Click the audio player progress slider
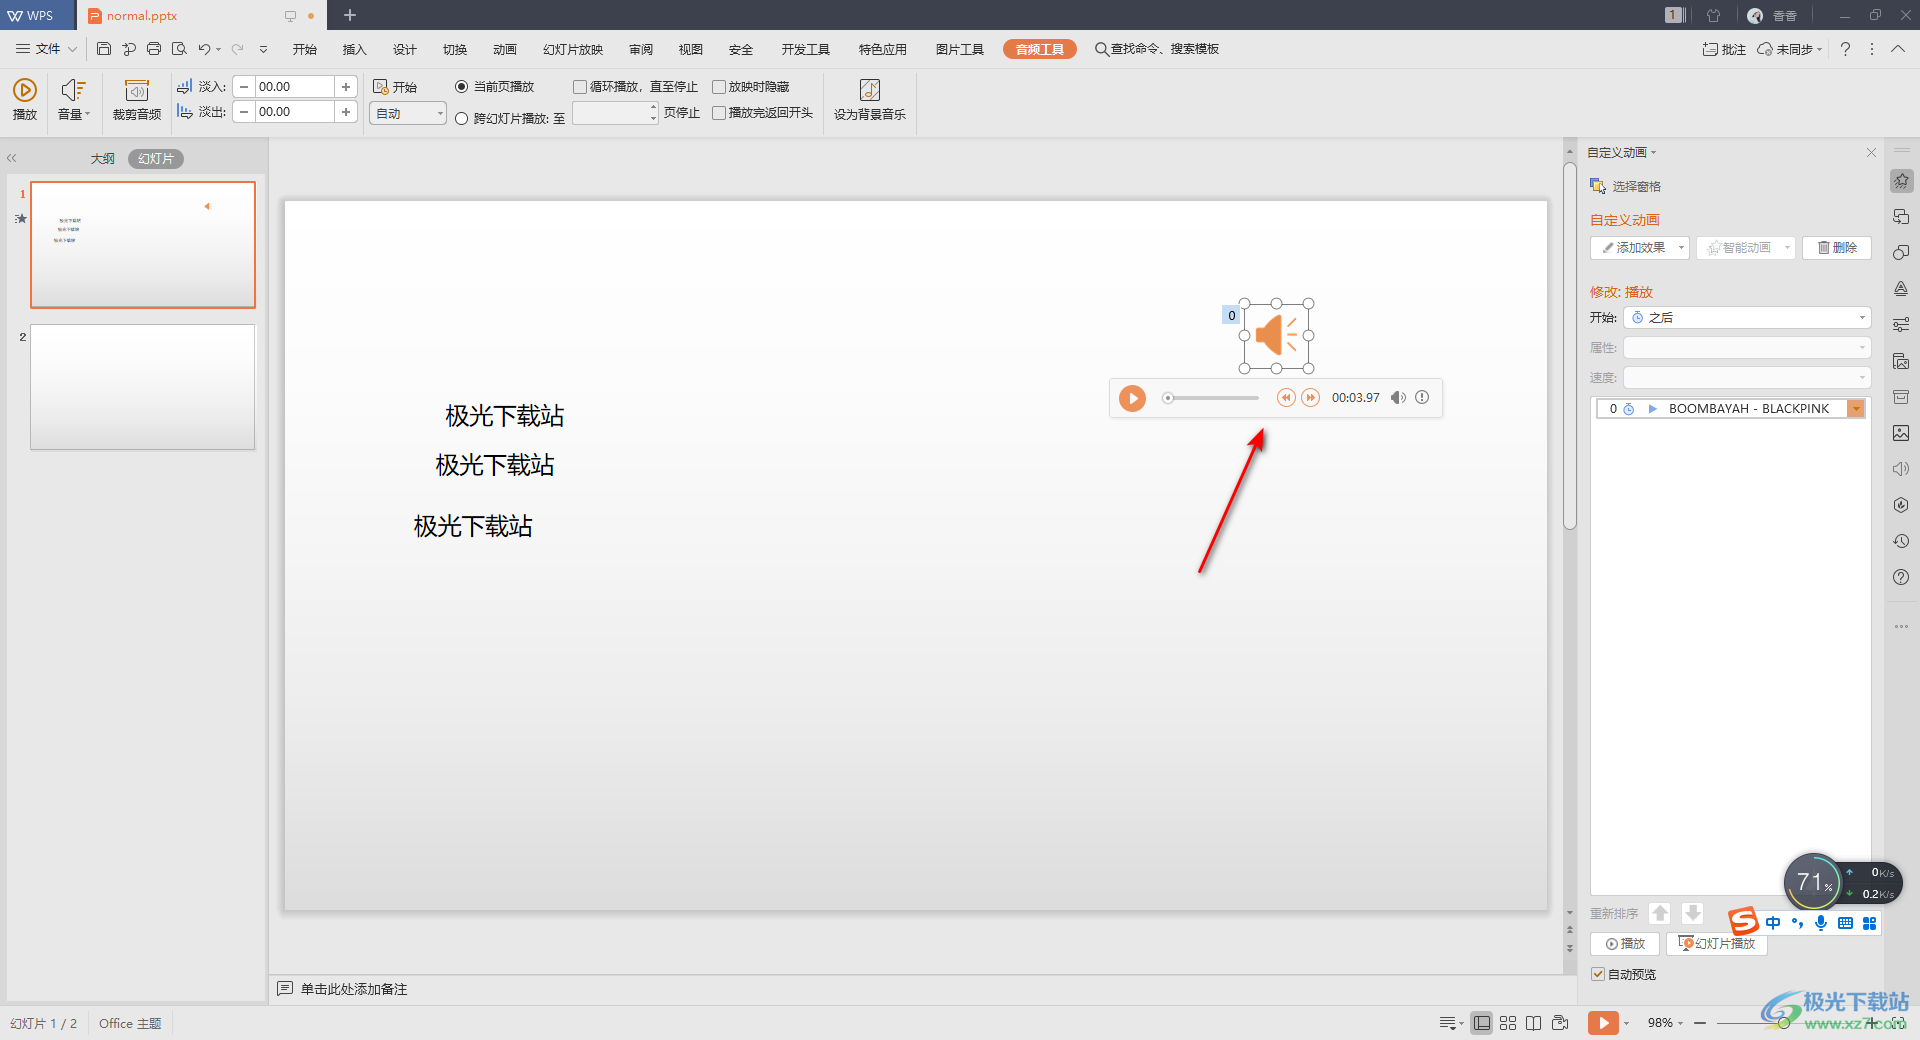The width and height of the screenshot is (1920, 1040). (1211, 398)
